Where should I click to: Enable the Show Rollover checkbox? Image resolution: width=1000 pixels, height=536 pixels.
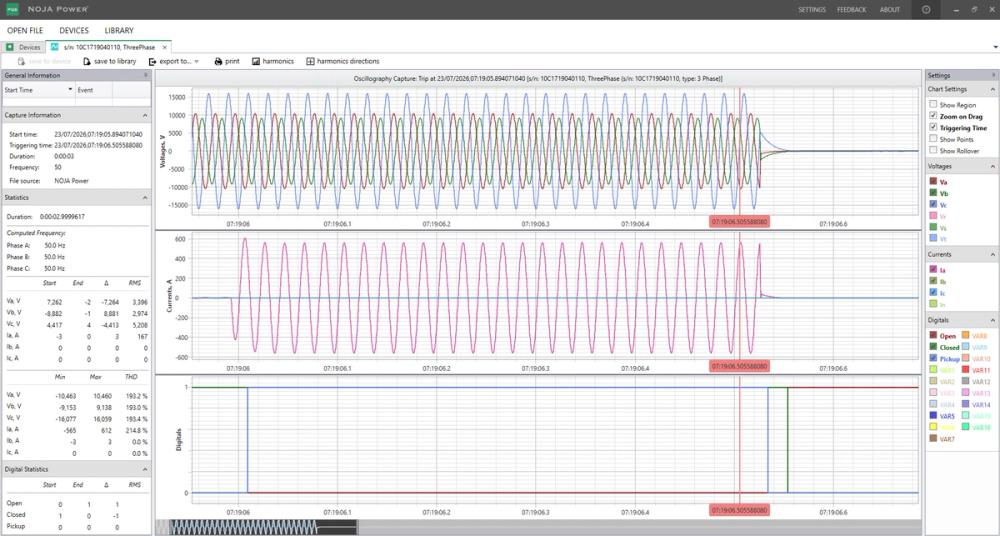click(x=934, y=151)
